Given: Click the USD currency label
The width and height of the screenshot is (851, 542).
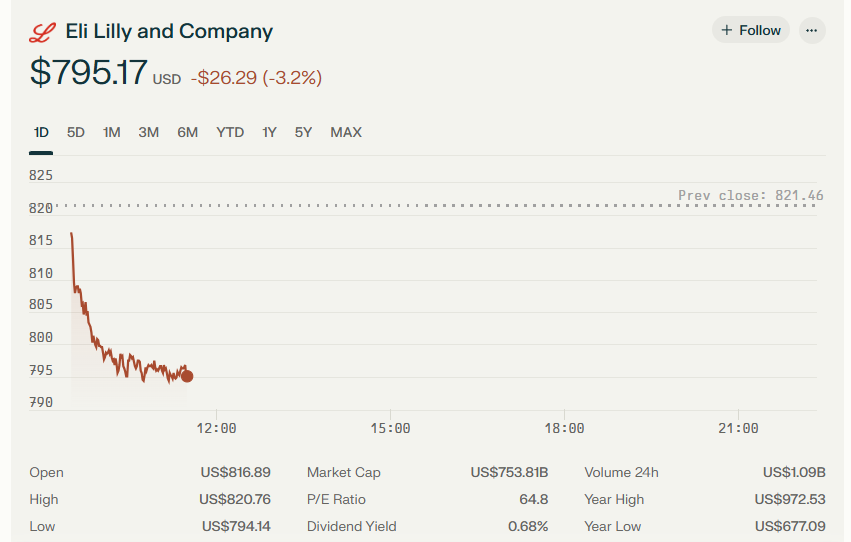Looking at the screenshot, I should (167, 80).
